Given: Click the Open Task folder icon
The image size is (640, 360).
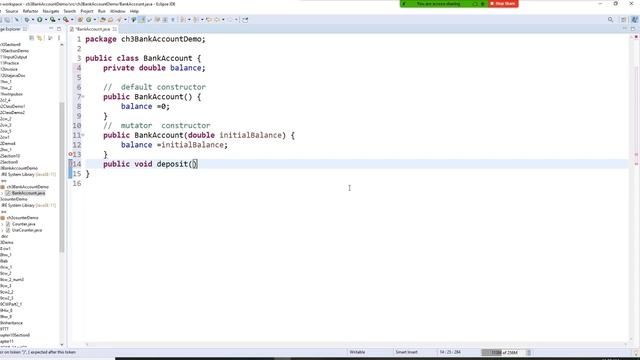Looking at the screenshot, I should pyautogui.click(x=110, y=20).
